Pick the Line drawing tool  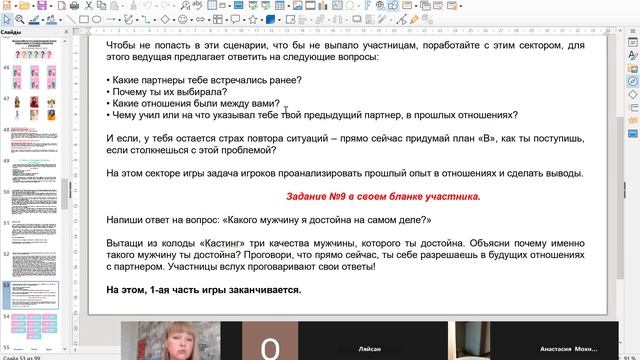[x=71, y=19]
